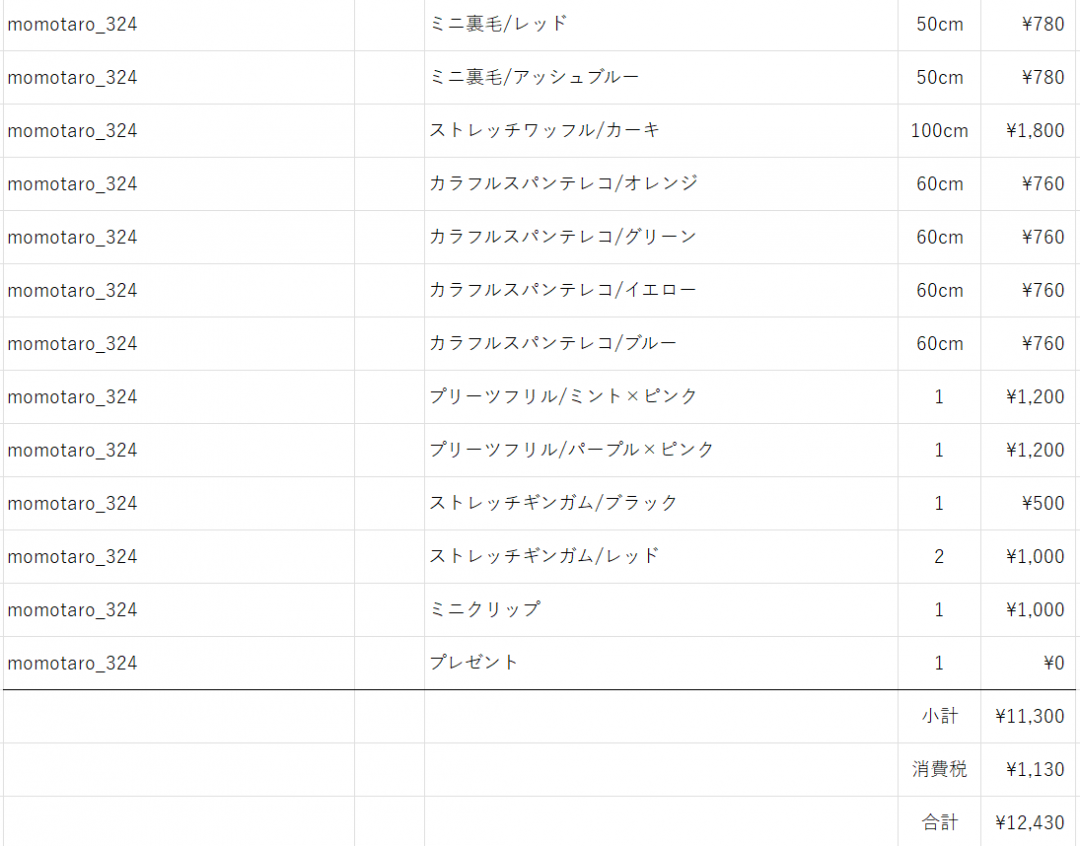The image size is (1080, 846).
Task: Click the カラフルスパンテレコ/イエロー cell
Action: (562, 290)
